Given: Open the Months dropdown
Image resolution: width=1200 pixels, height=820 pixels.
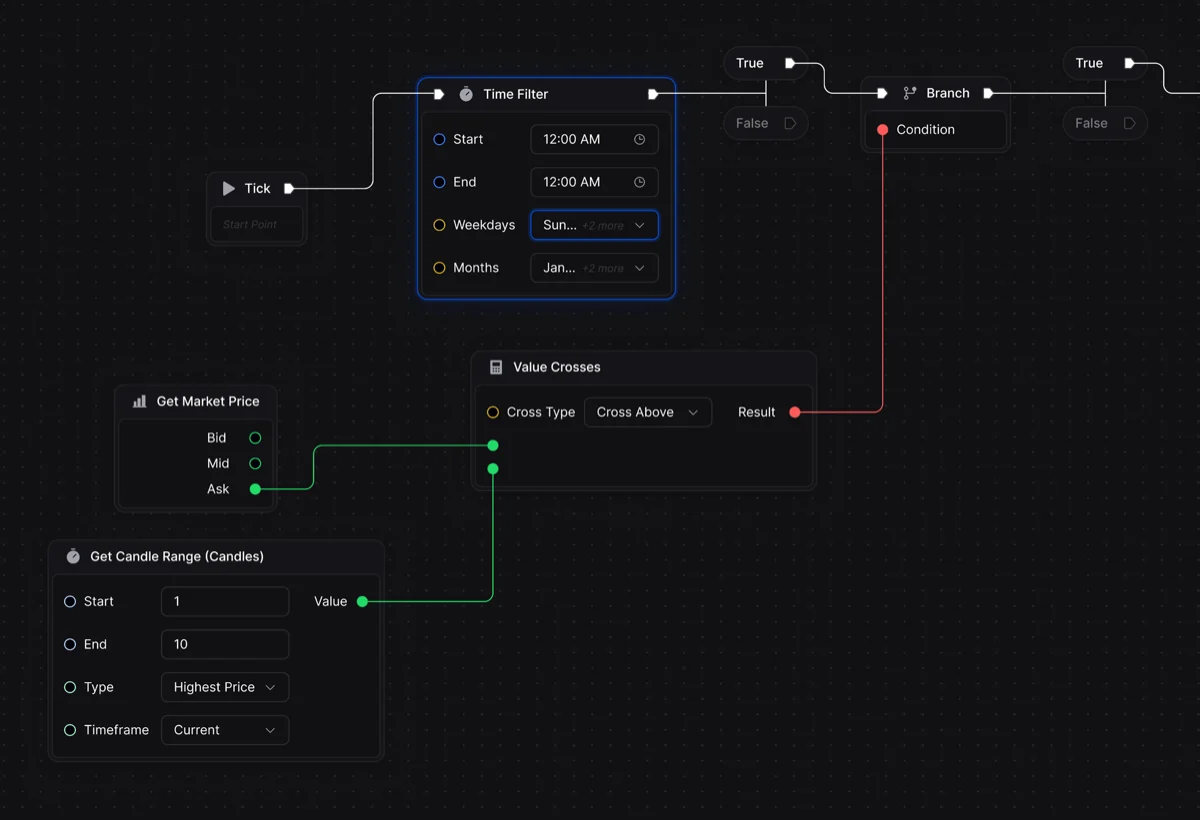Looking at the screenshot, I should pyautogui.click(x=594, y=268).
